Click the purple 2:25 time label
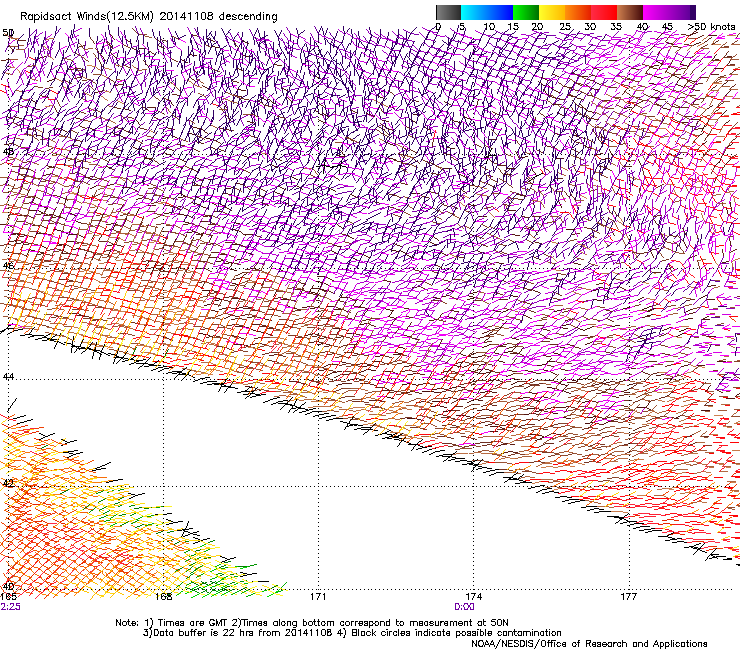Image resolution: width=740 pixels, height=650 pixels. pyautogui.click(x=10, y=607)
